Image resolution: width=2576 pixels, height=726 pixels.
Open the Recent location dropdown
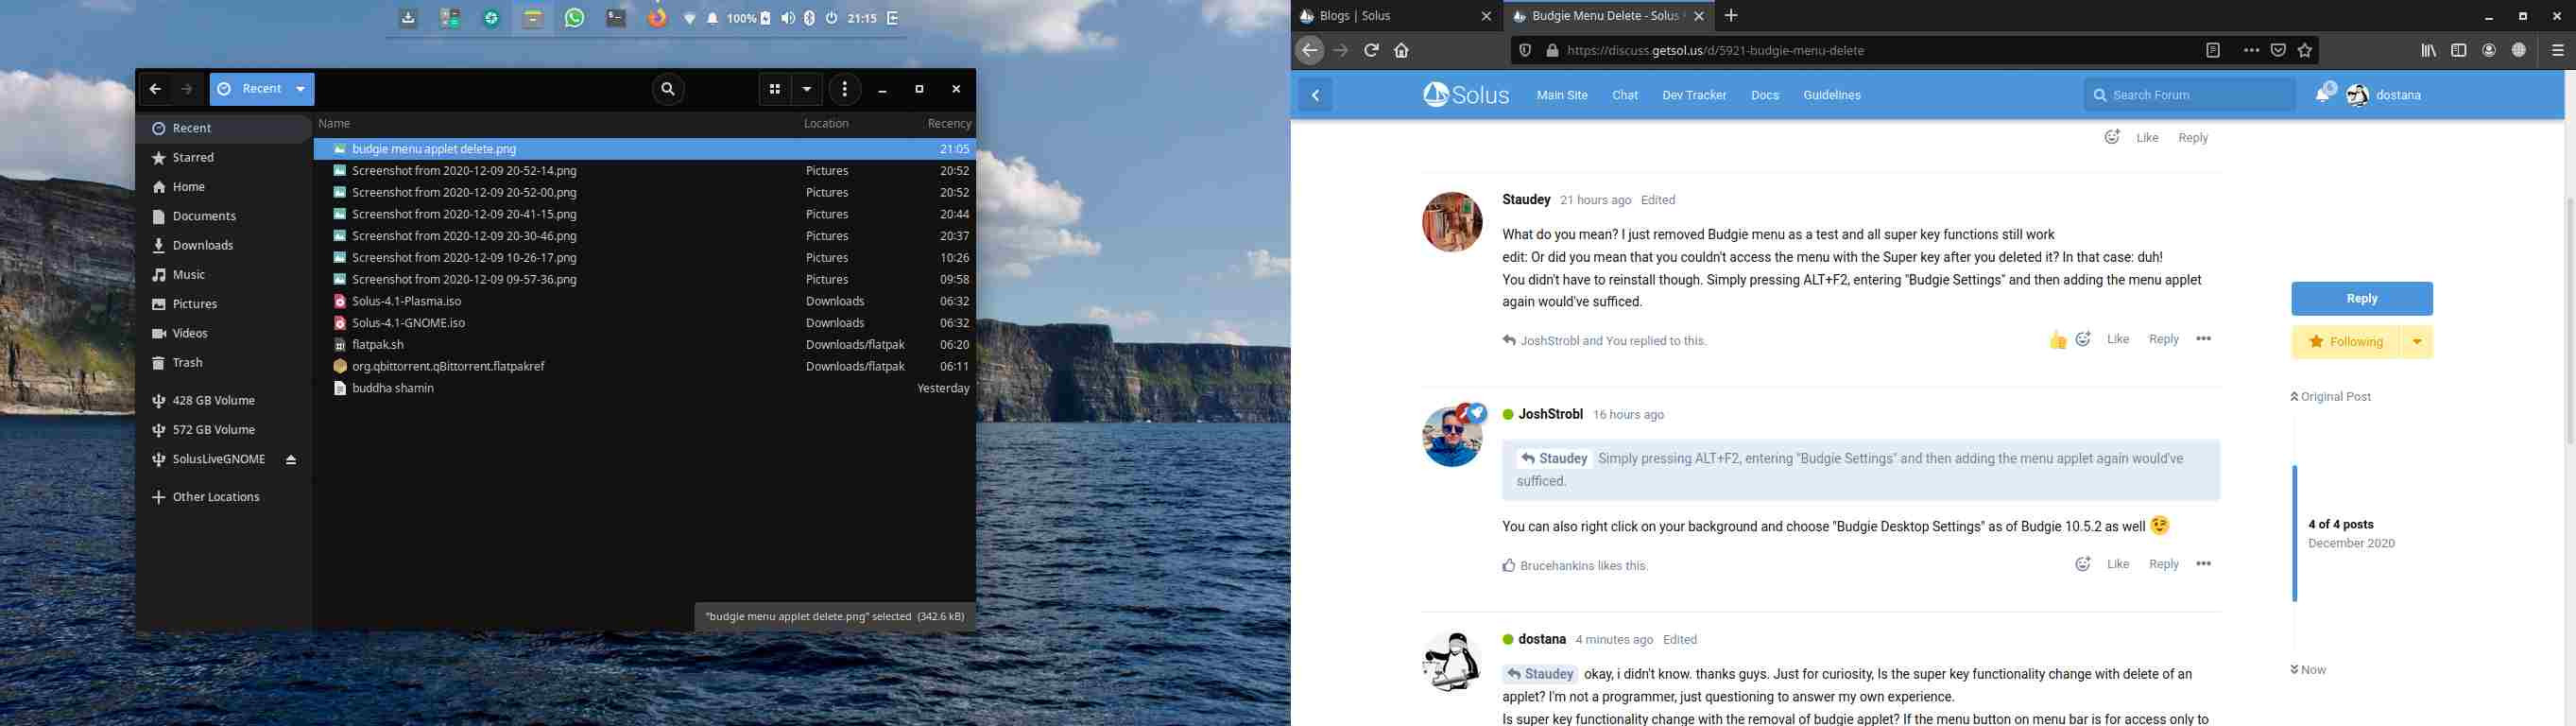[301, 89]
